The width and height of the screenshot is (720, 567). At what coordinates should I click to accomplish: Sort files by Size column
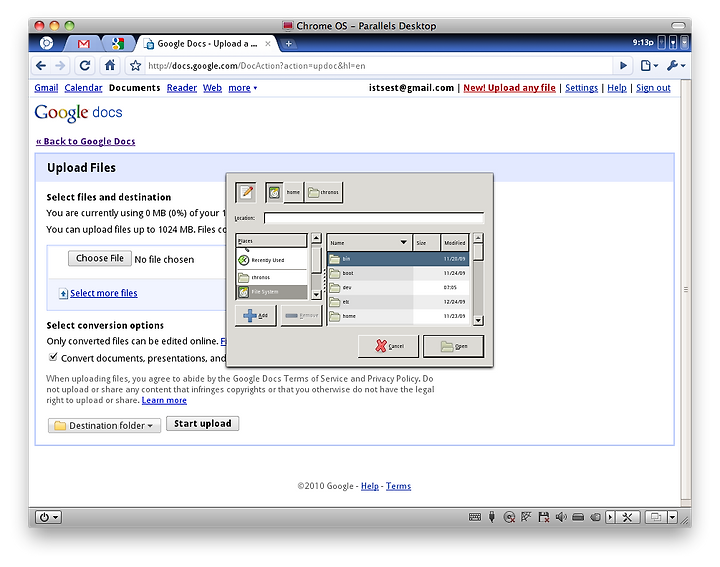426,242
